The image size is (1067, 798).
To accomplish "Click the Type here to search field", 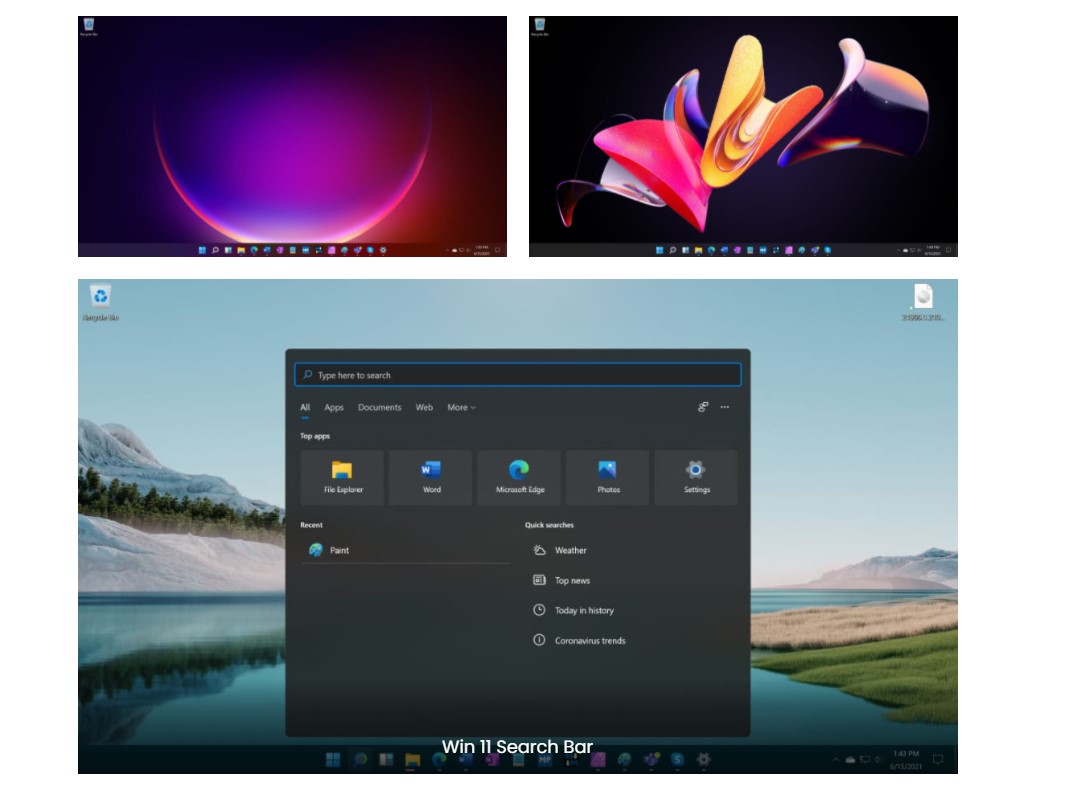I will coord(518,375).
